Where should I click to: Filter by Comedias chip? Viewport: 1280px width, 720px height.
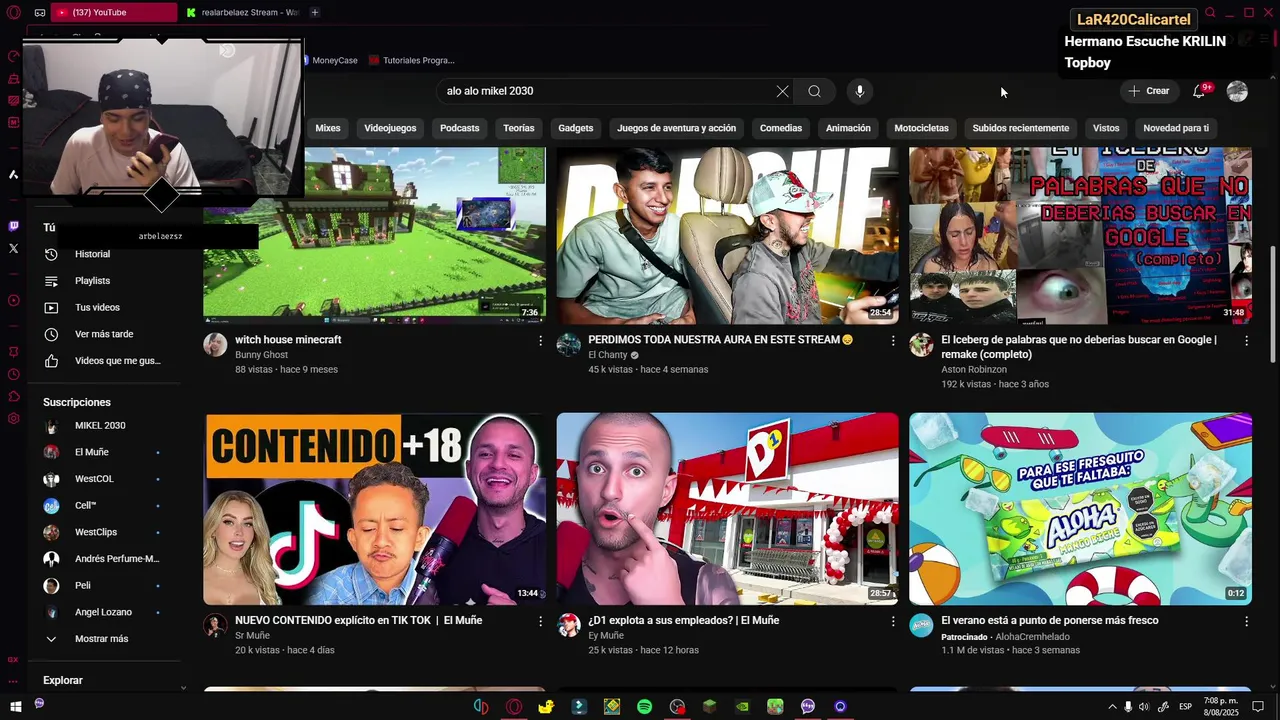click(781, 128)
